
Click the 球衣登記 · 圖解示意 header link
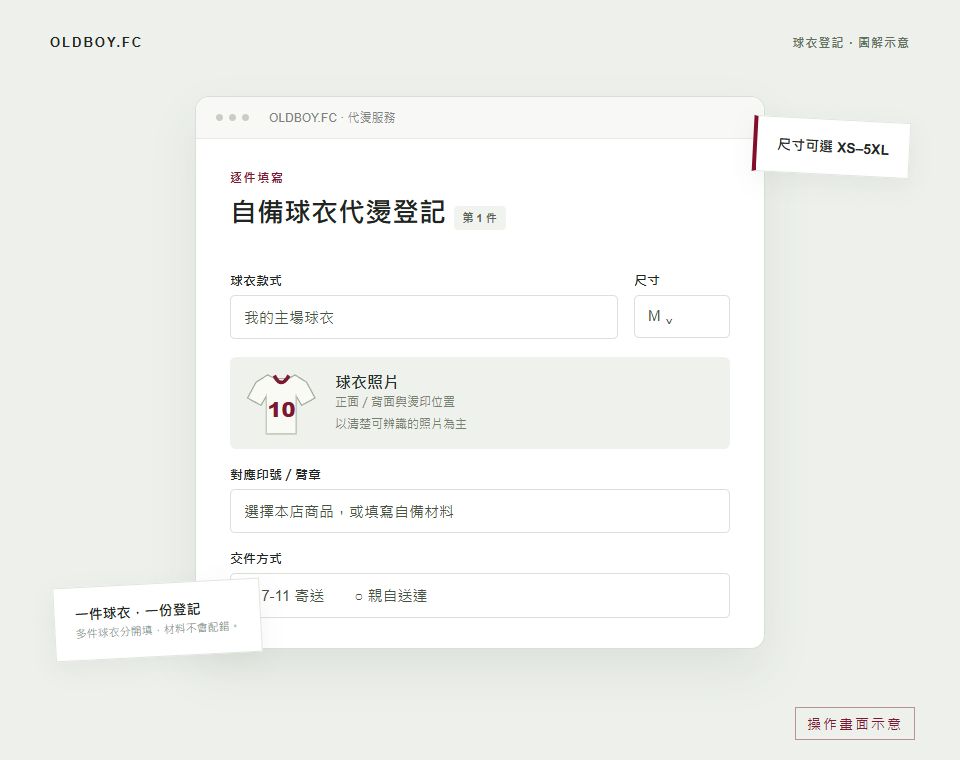[x=850, y=43]
